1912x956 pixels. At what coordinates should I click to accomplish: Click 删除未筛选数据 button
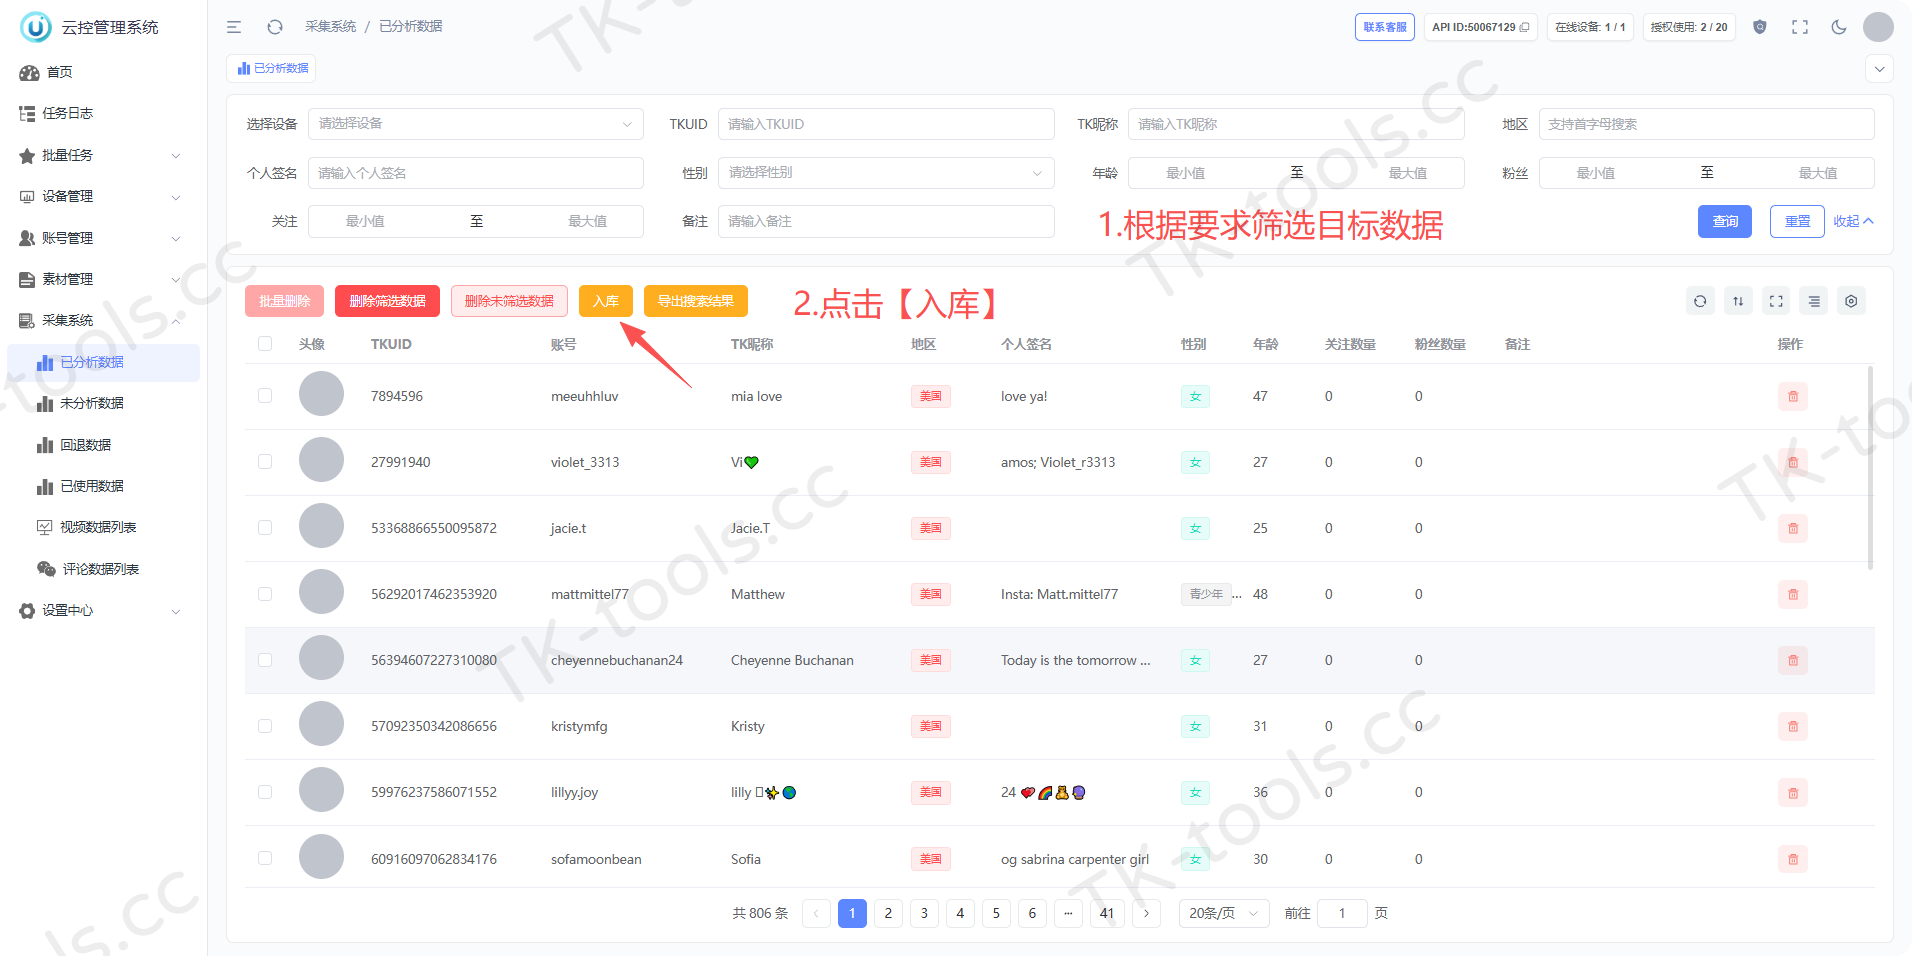[x=509, y=301]
